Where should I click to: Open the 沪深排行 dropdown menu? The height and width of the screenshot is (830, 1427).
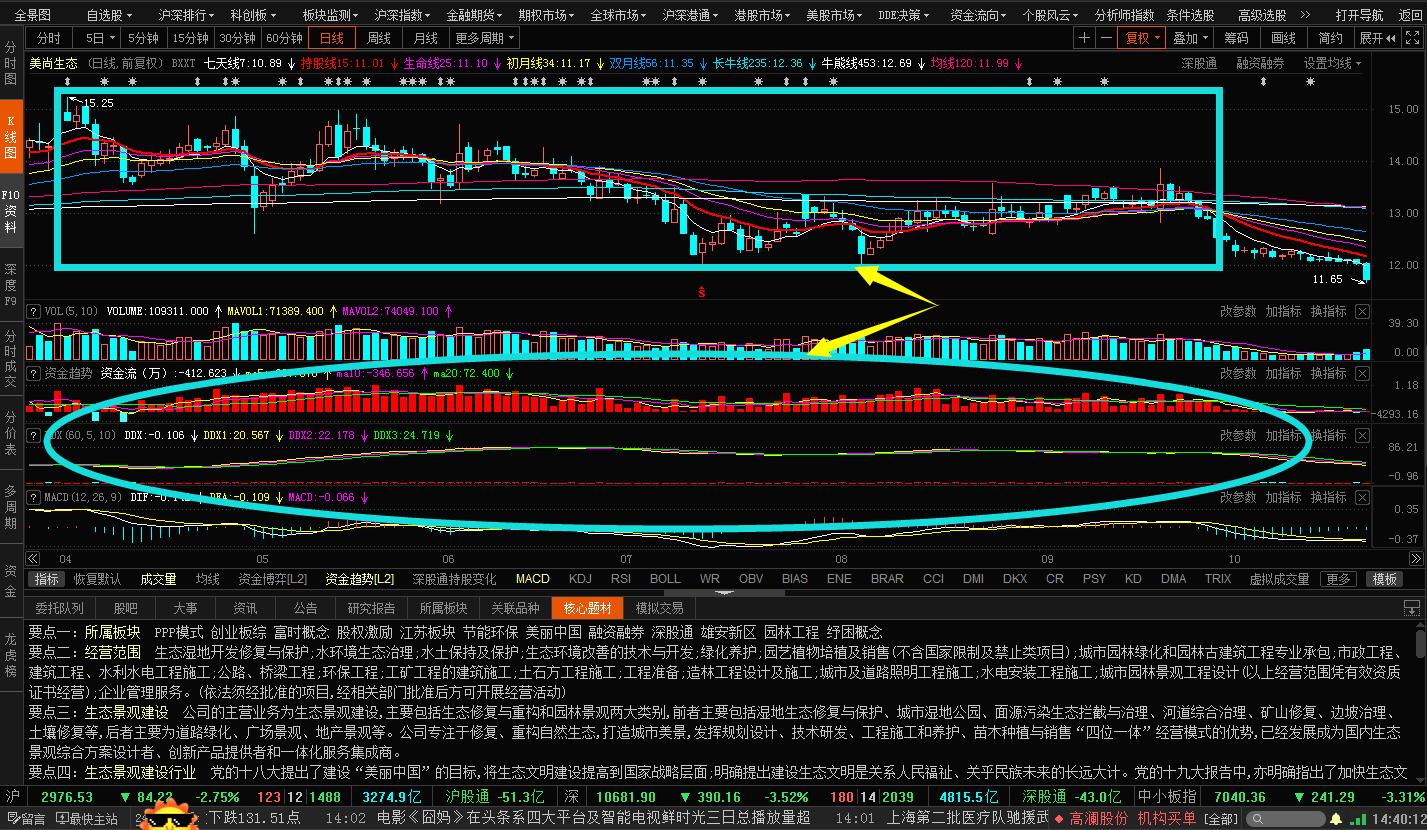(187, 15)
